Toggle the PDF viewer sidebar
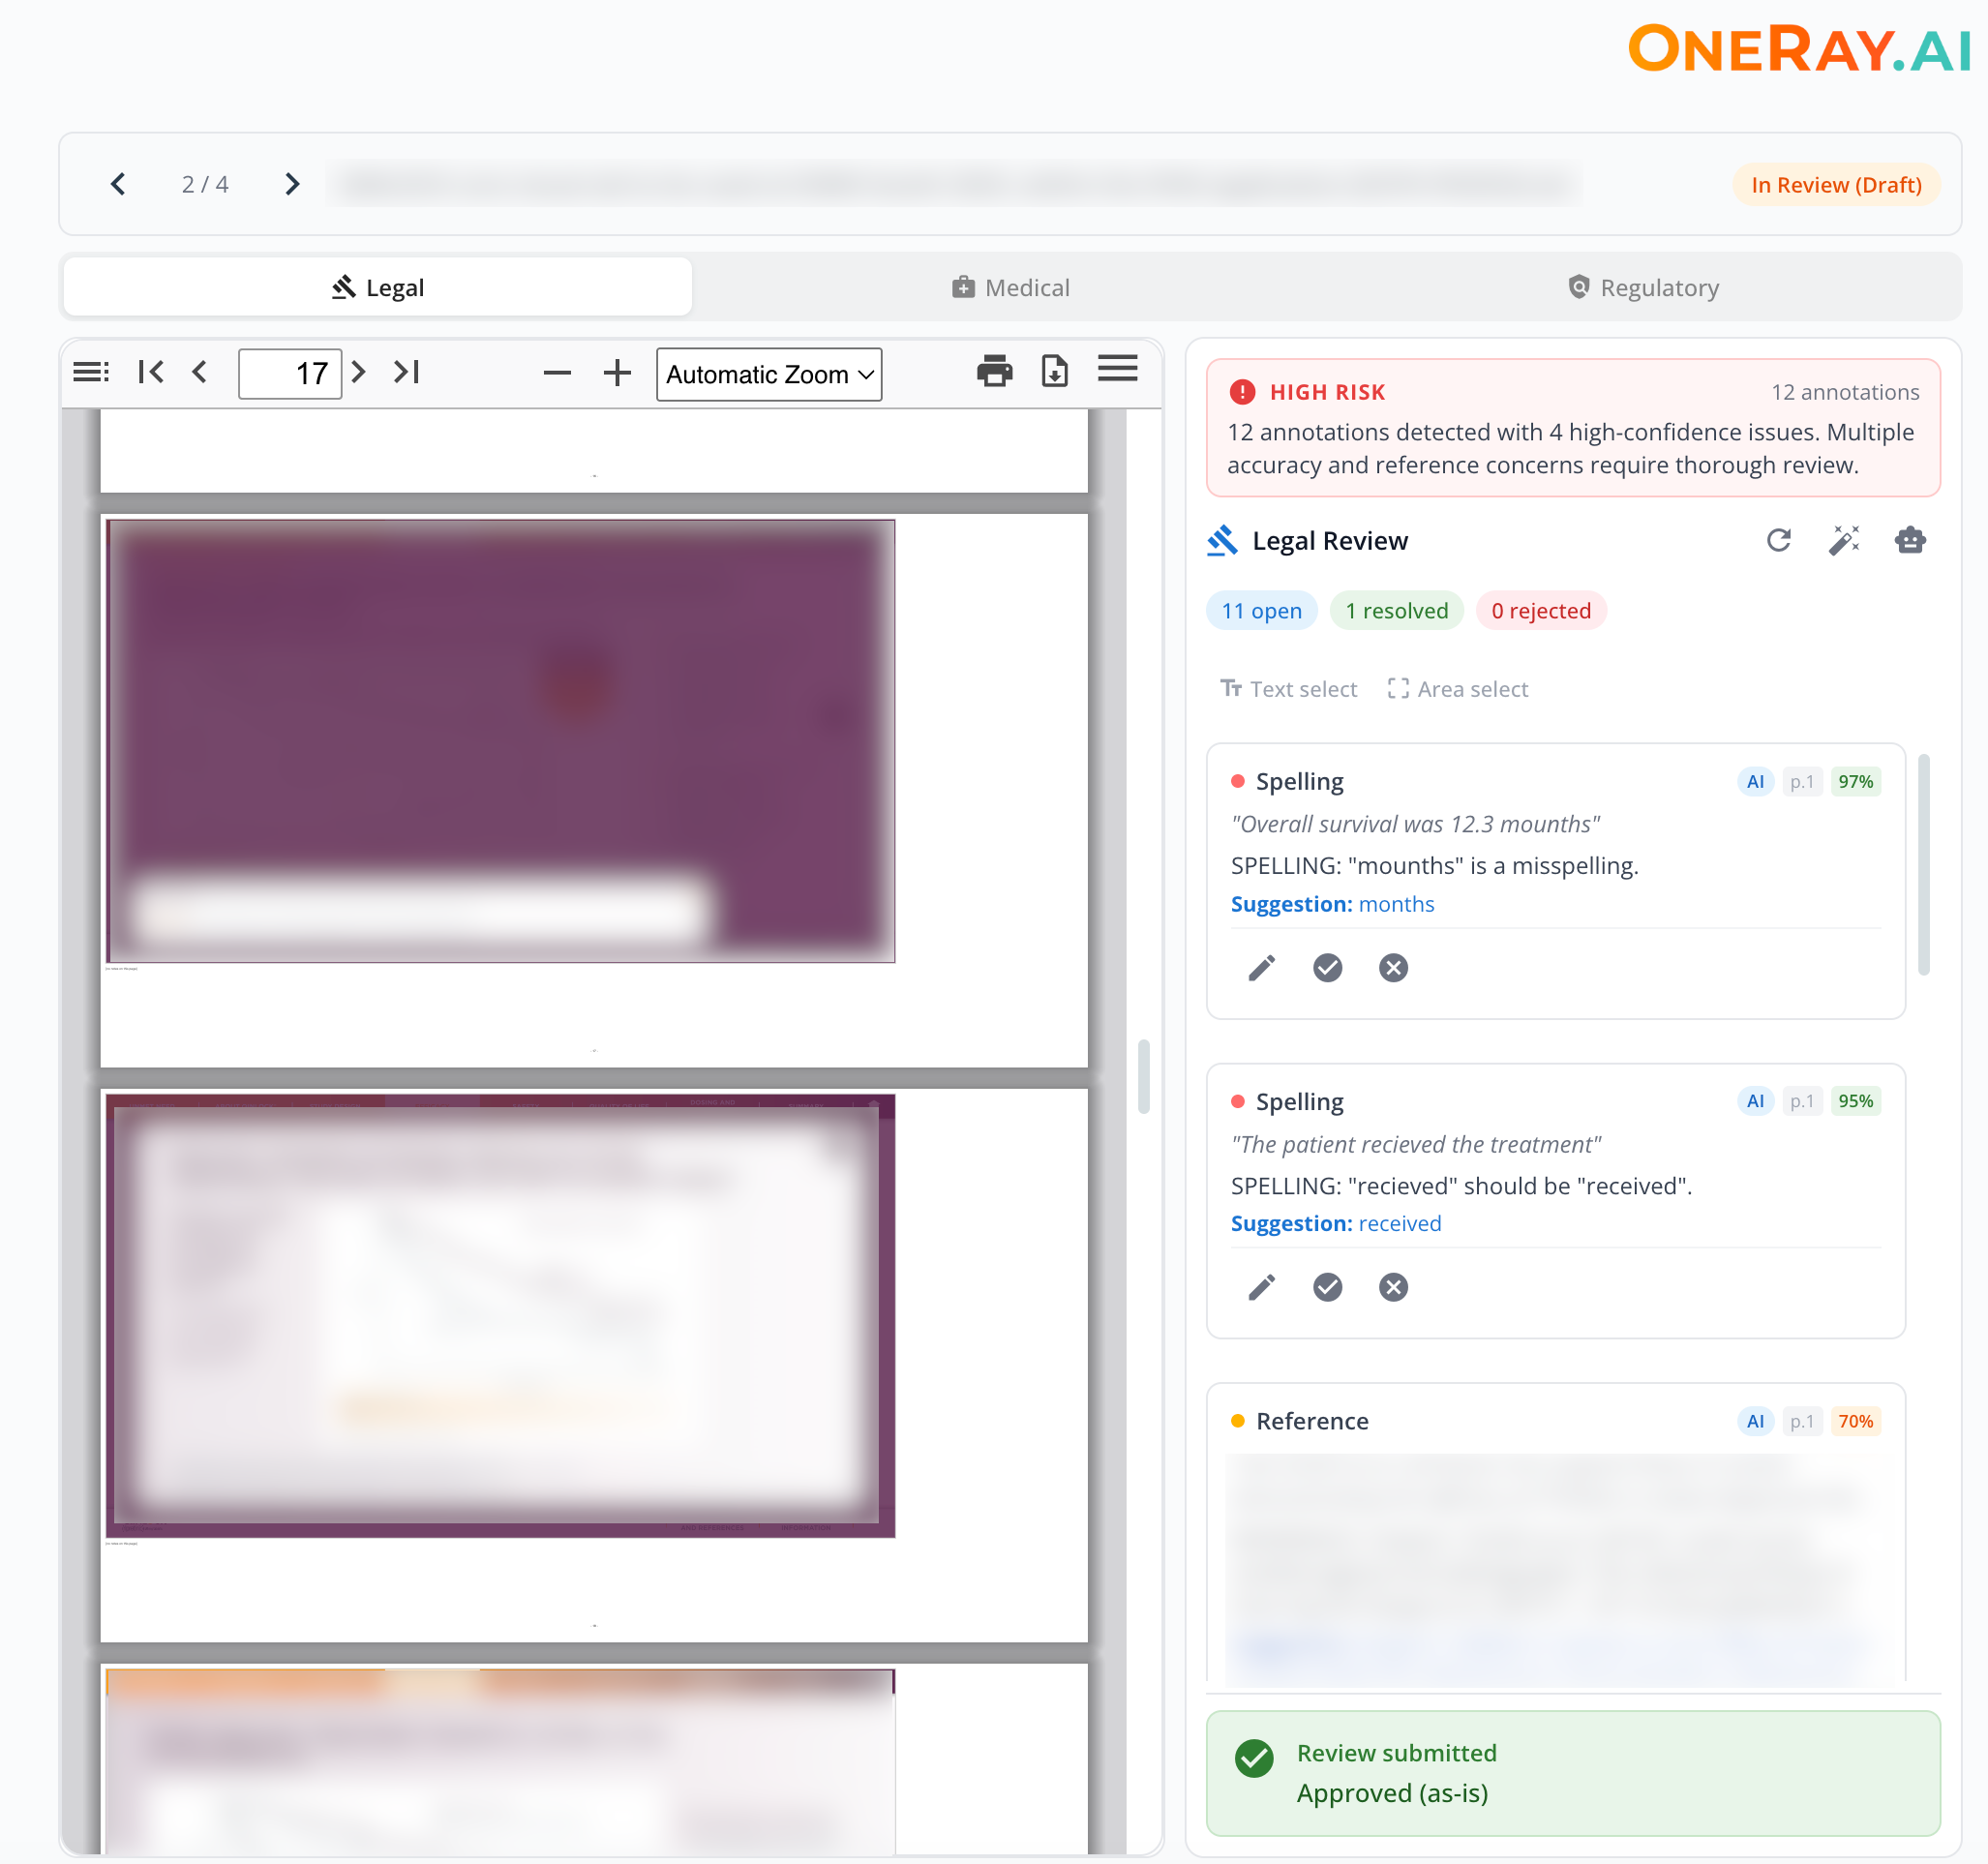The image size is (1988, 1864). 91,373
